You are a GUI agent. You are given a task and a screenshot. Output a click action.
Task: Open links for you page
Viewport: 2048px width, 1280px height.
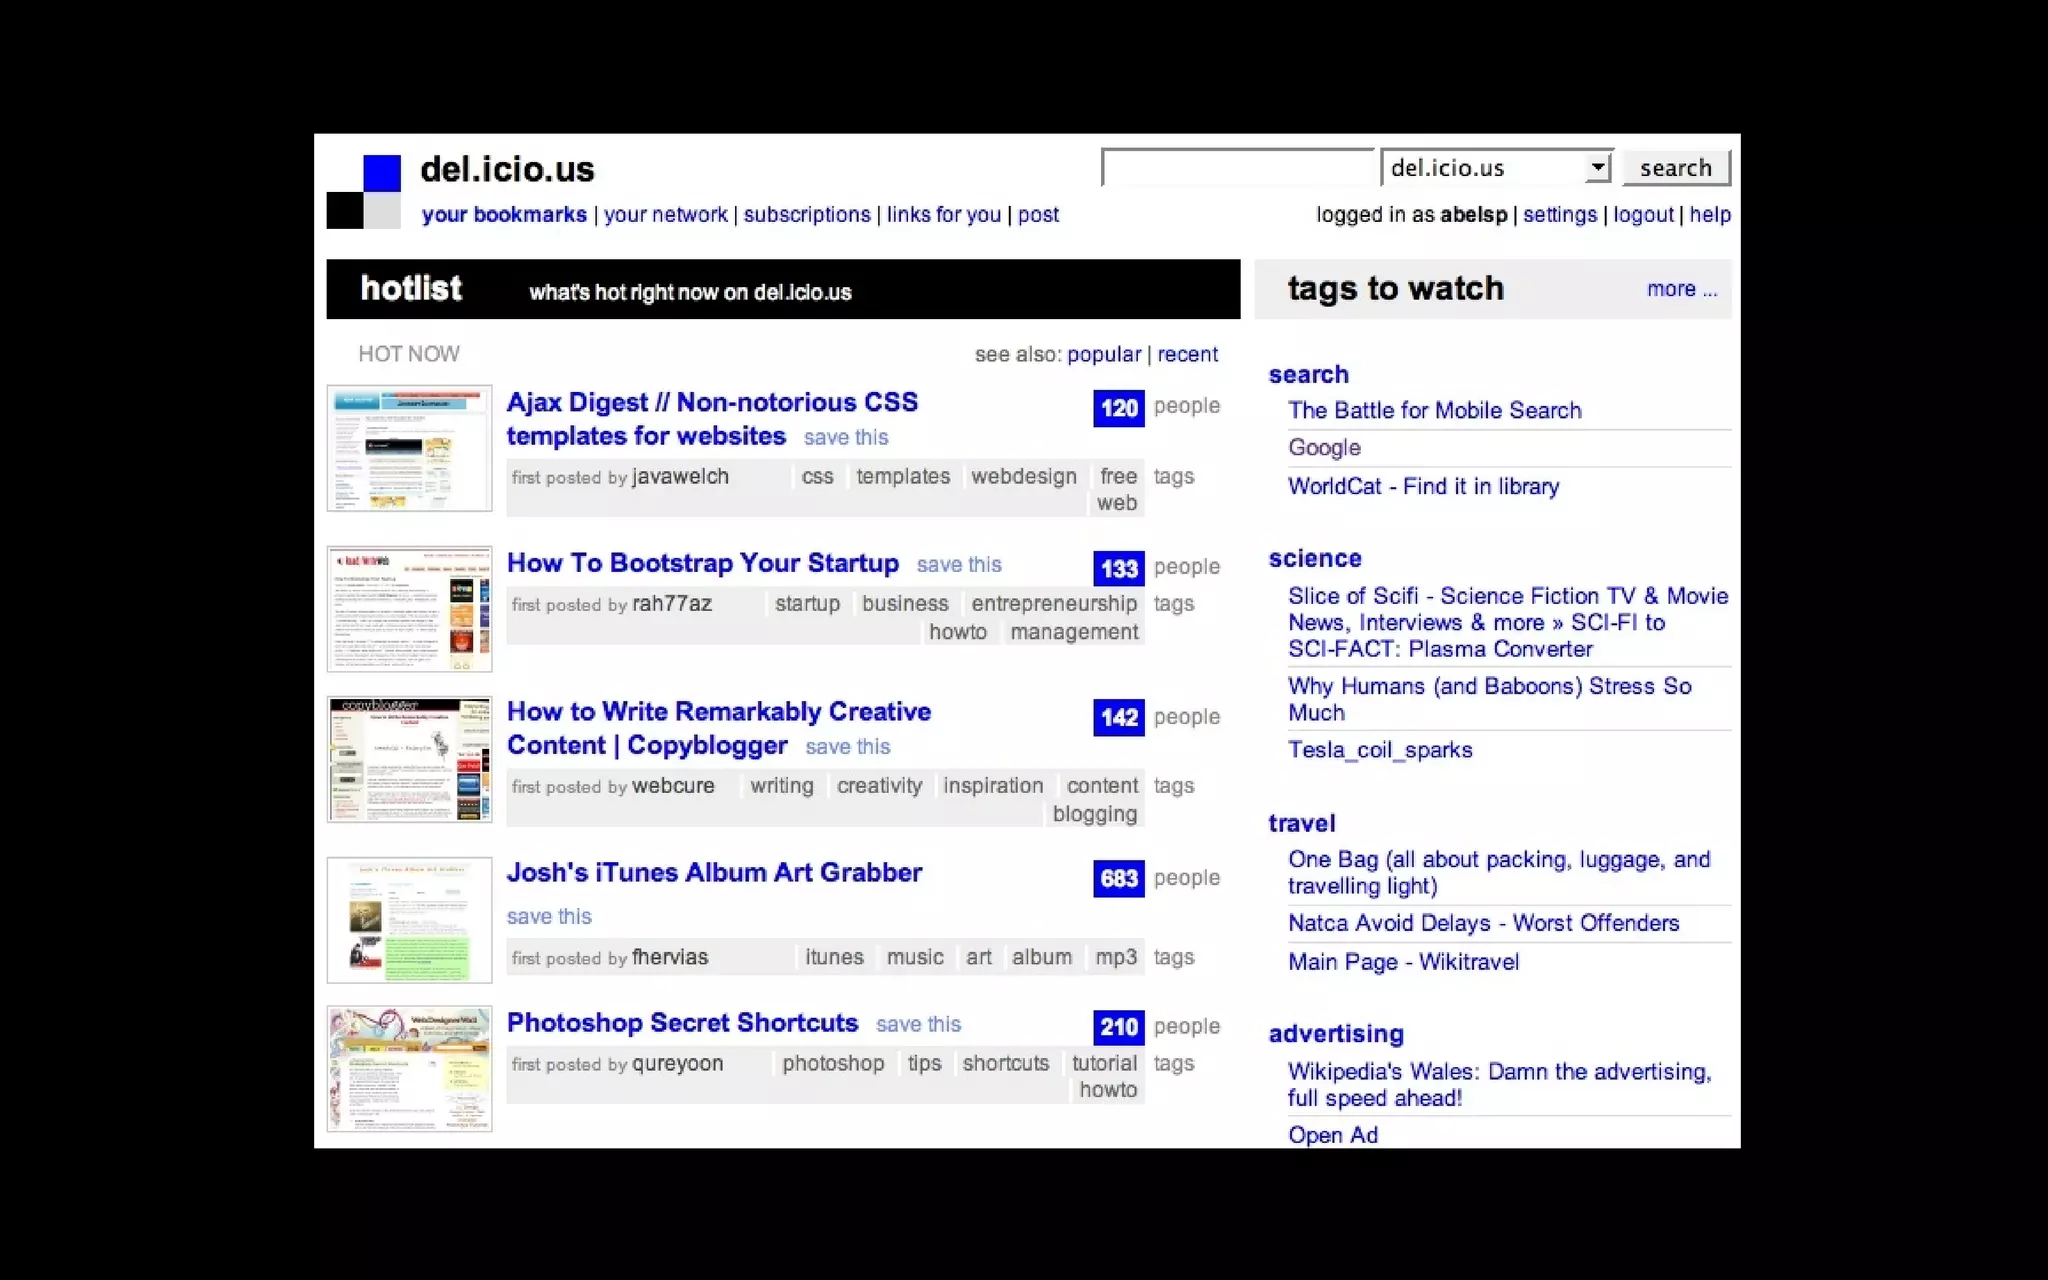coord(943,215)
